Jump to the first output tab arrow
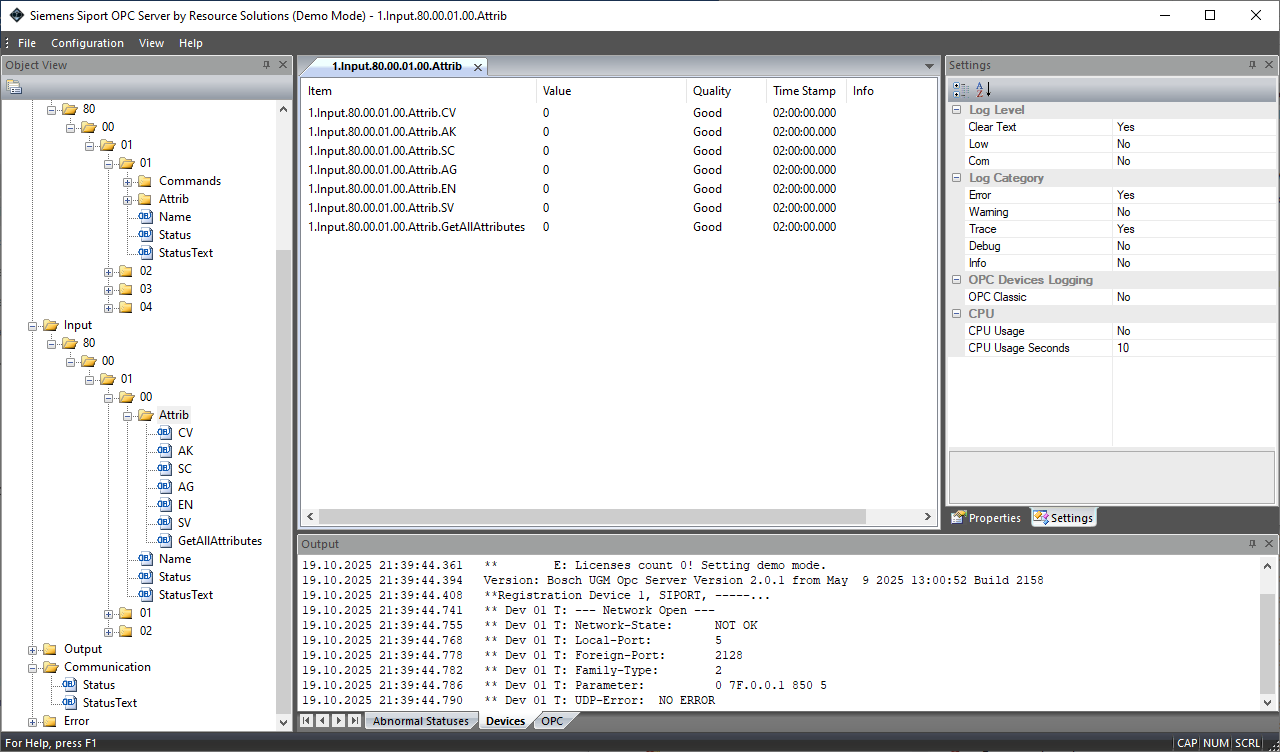Screen dimensions: 1280x752 pyautogui.click(x=307, y=721)
